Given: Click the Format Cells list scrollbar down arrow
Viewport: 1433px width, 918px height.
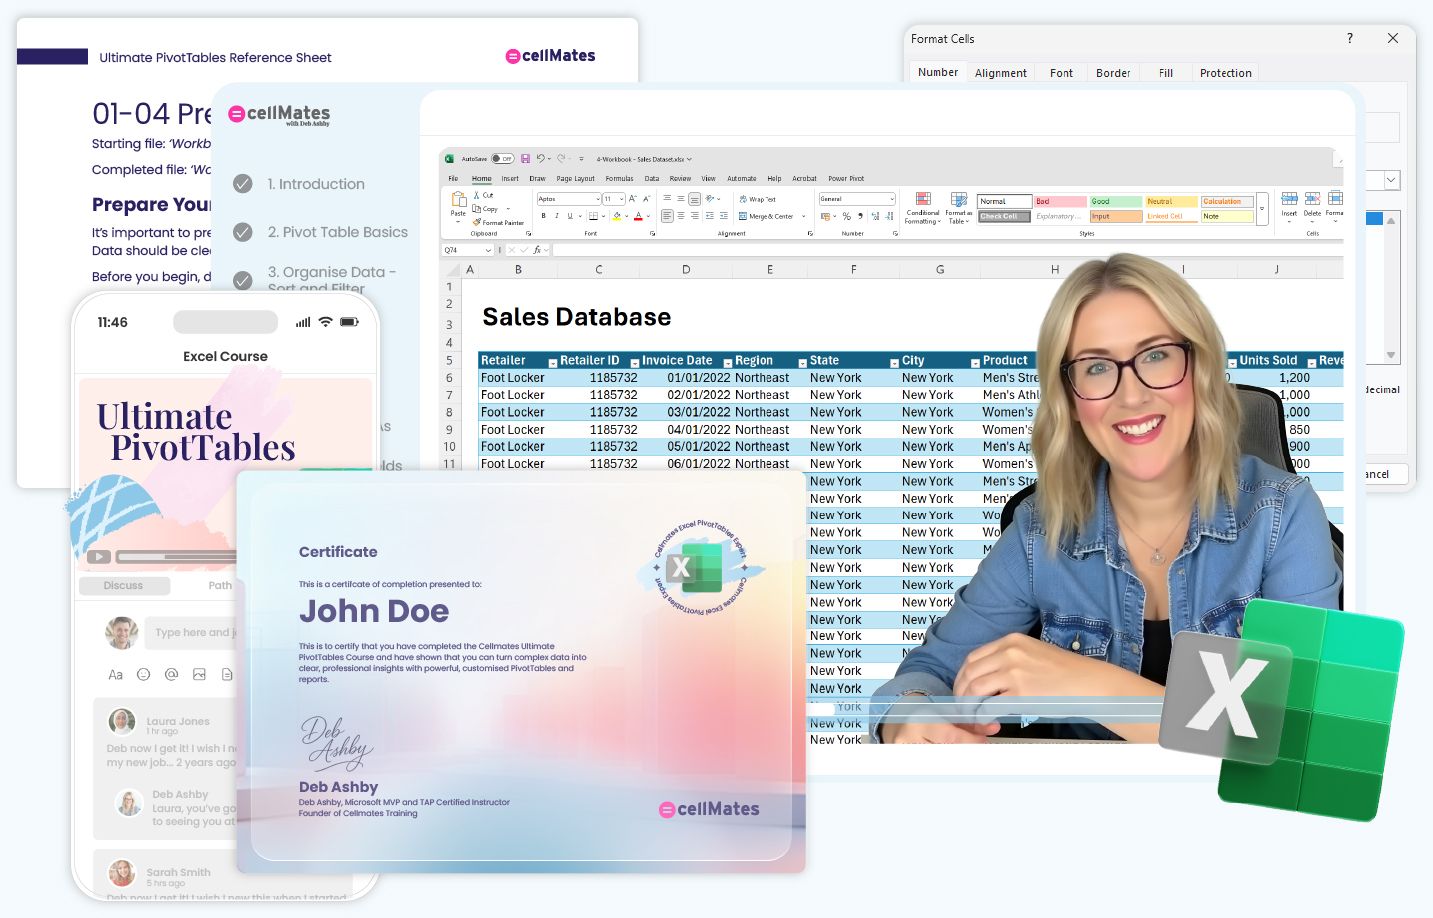Looking at the screenshot, I should (1390, 355).
